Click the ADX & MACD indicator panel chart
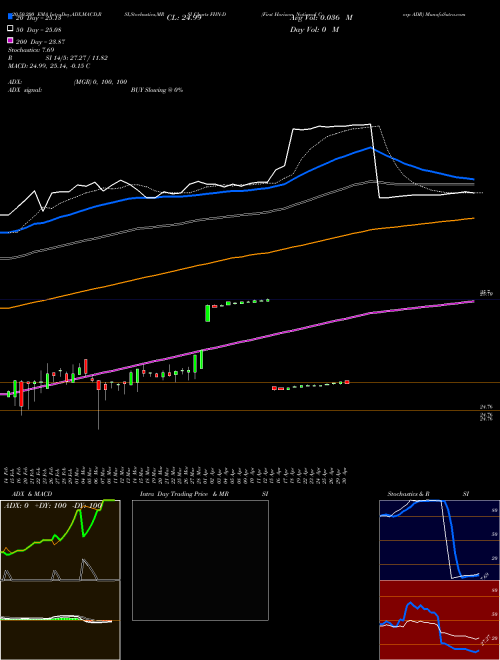Viewport: 500px width, 660px height. (60, 580)
